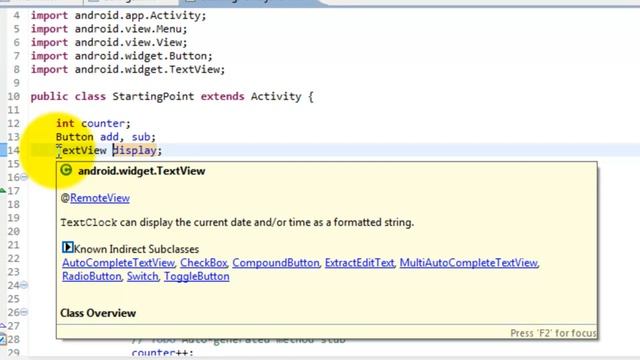This screenshot has height=360, width=640.
Task: Click 'Activity' superclass on line 10
Action: [276, 96]
